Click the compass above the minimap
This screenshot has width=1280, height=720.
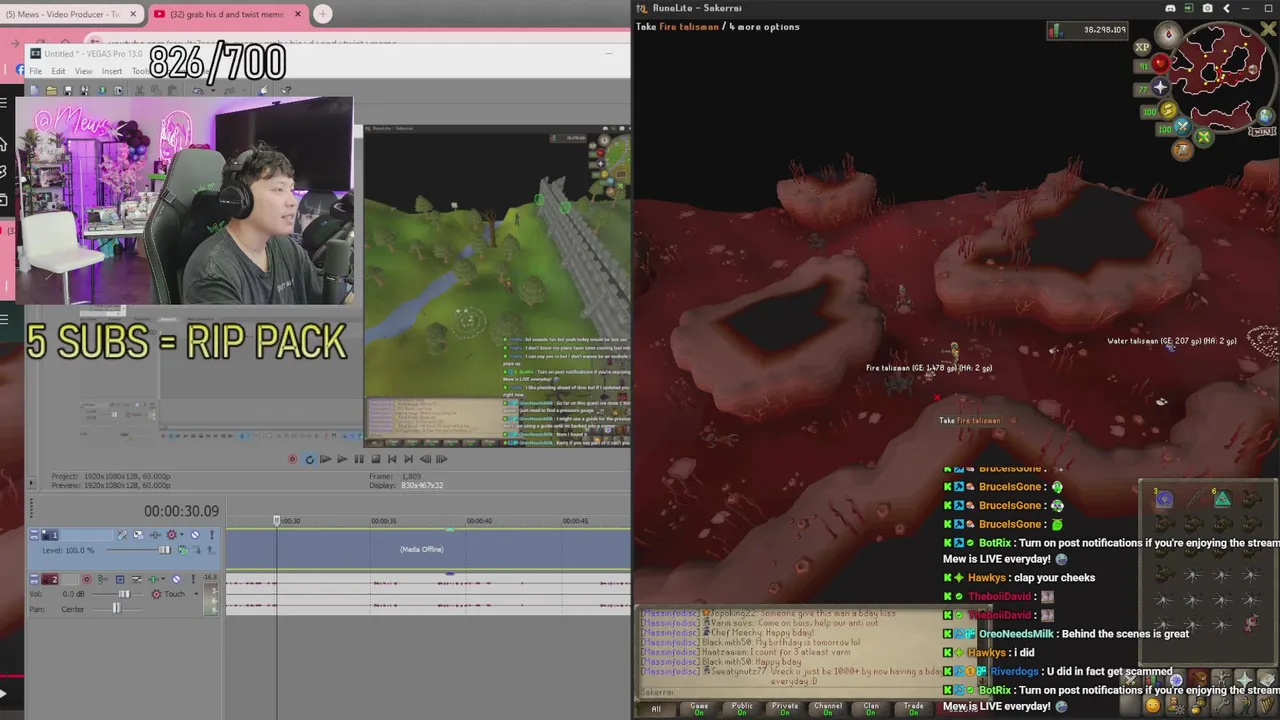1168,36
